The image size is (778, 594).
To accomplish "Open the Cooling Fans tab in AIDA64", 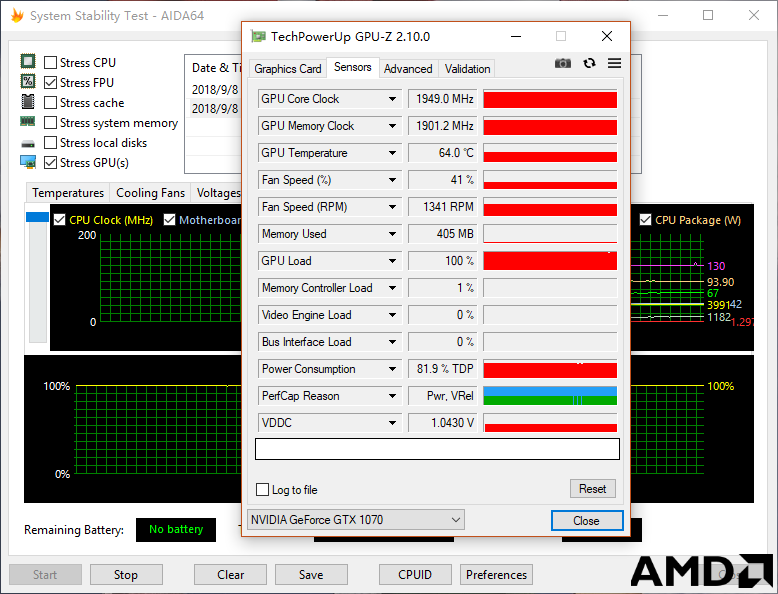I will tap(150, 193).
